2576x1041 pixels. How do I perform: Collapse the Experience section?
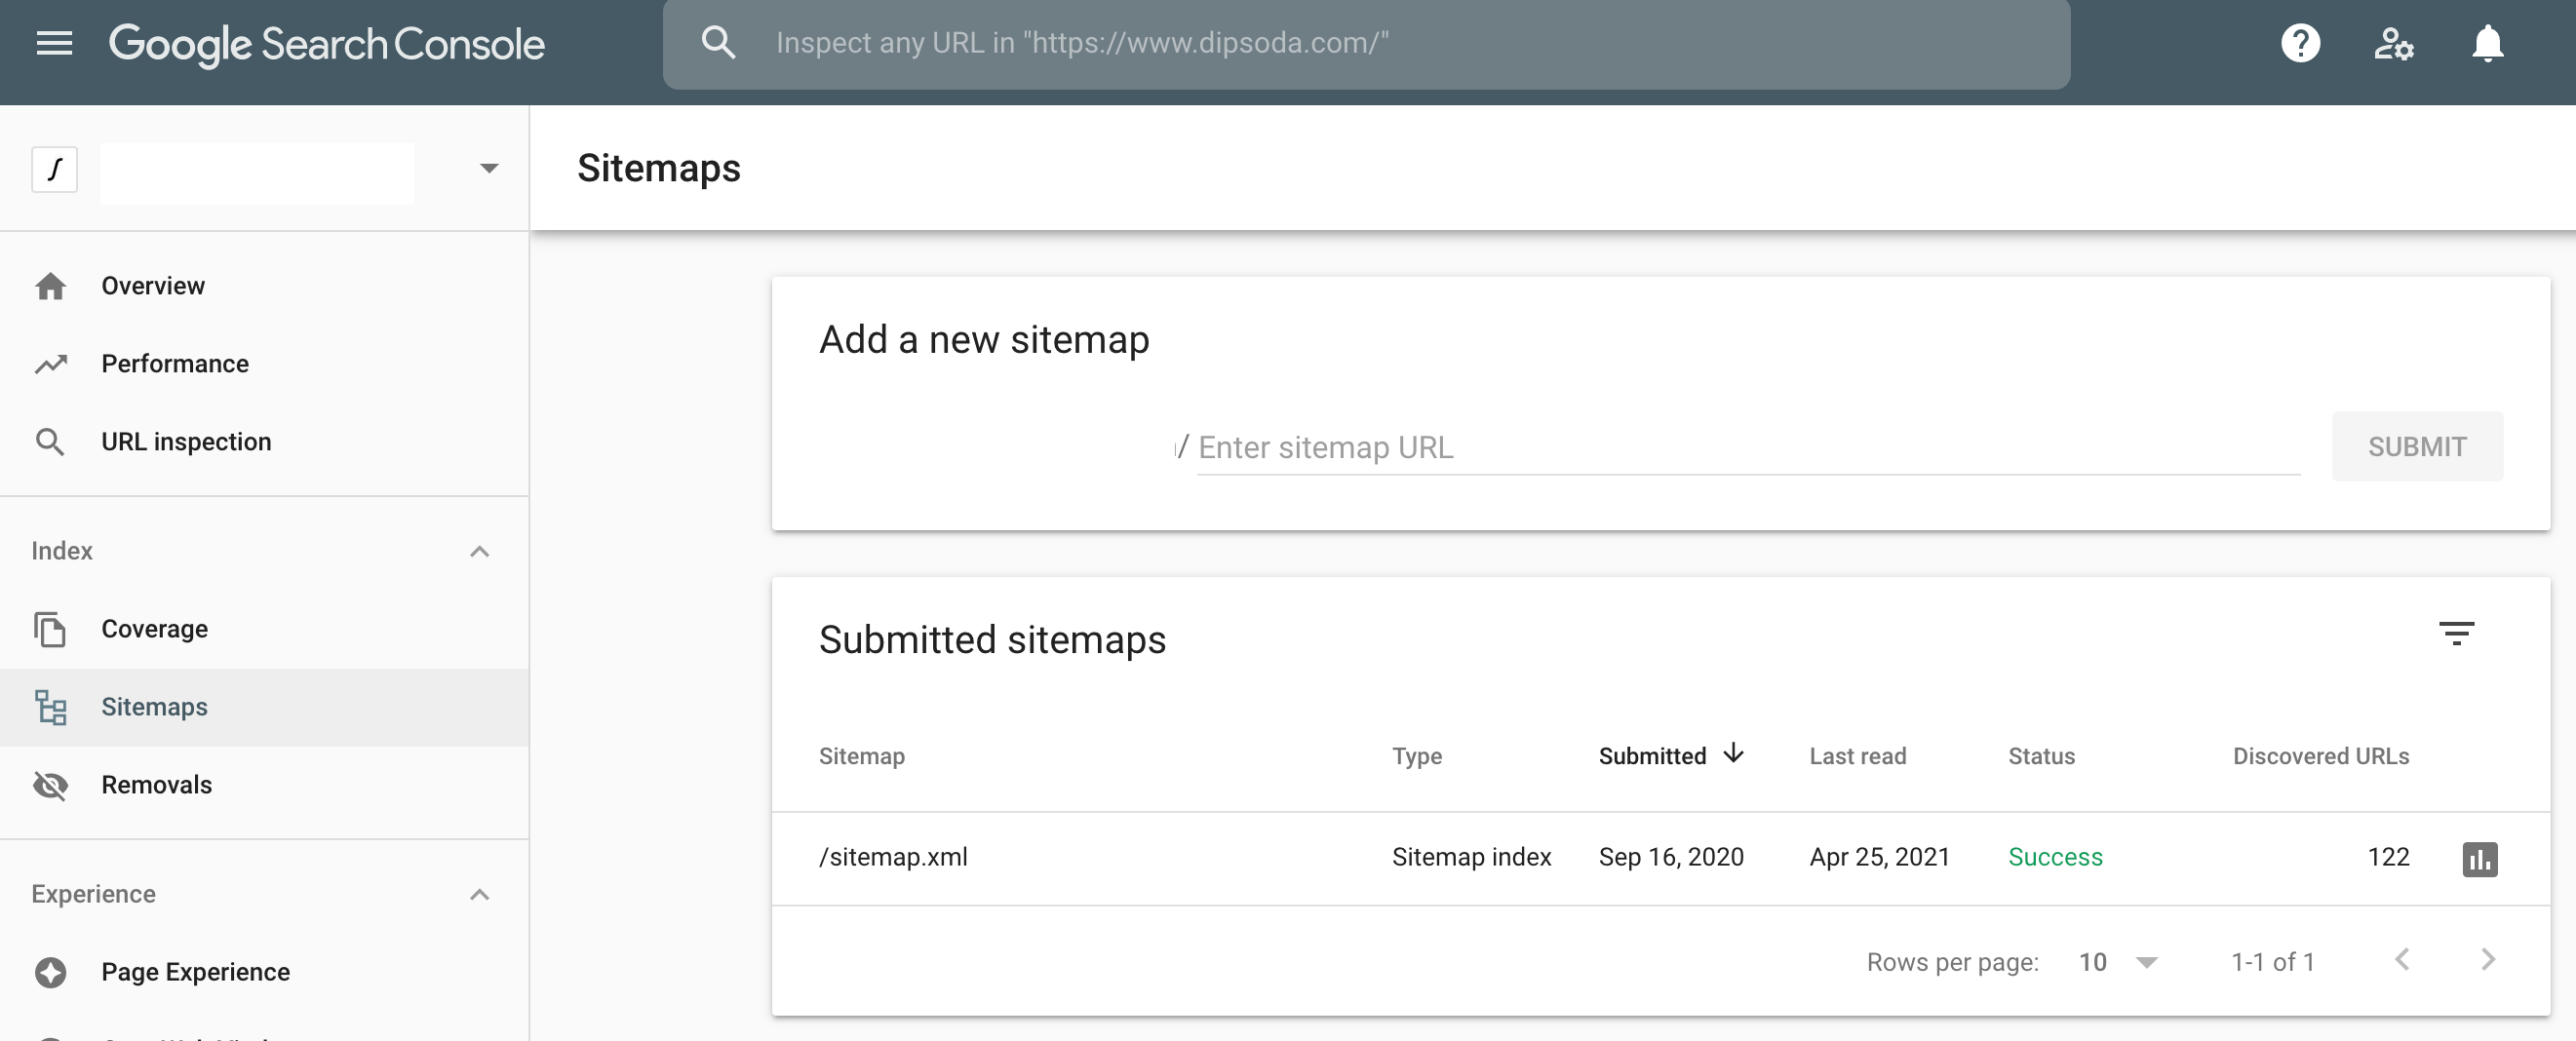point(480,894)
